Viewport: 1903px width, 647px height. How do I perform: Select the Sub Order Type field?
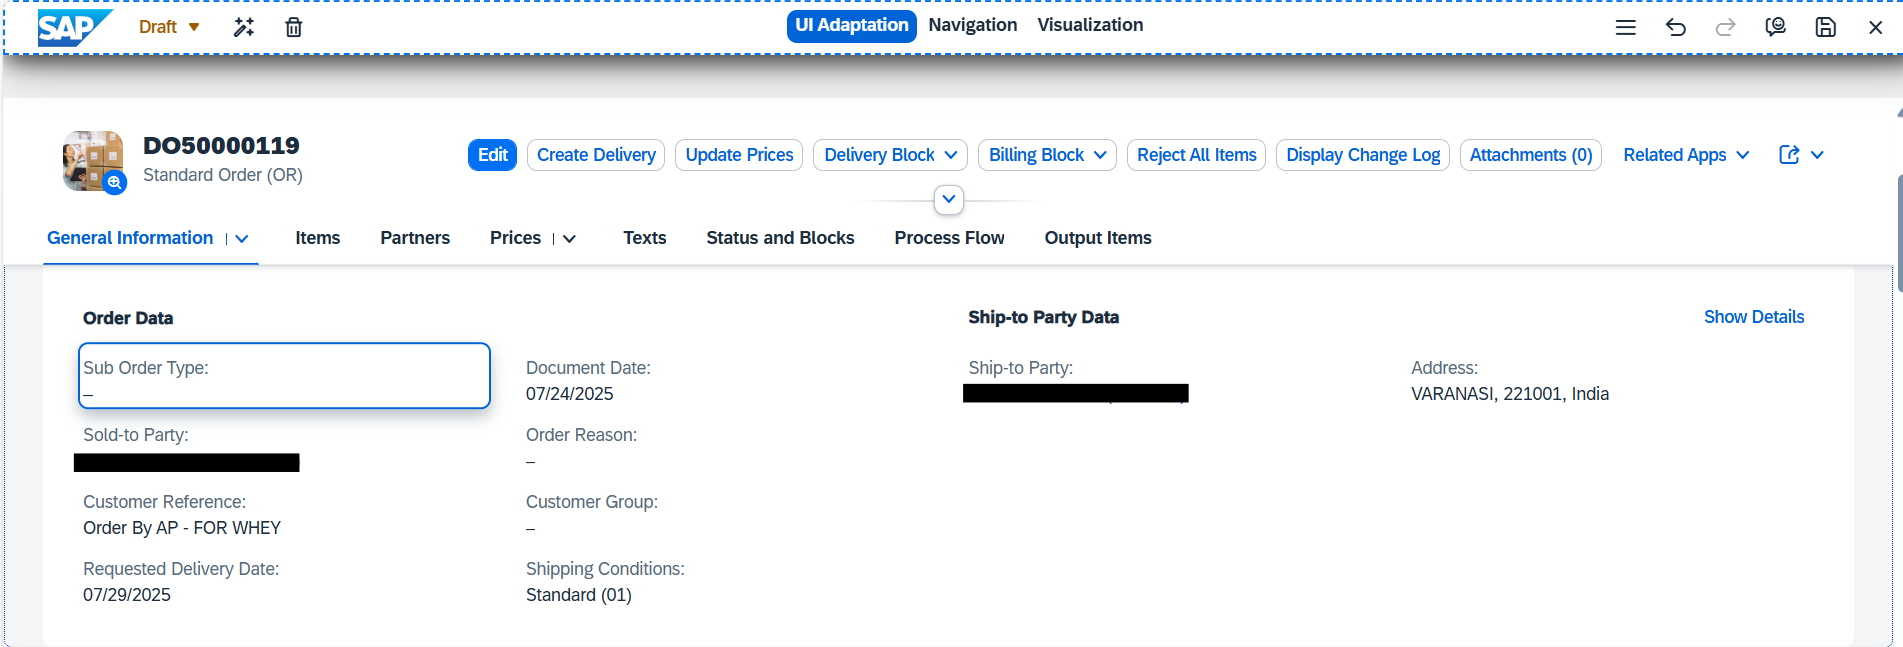(x=284, y=376)
